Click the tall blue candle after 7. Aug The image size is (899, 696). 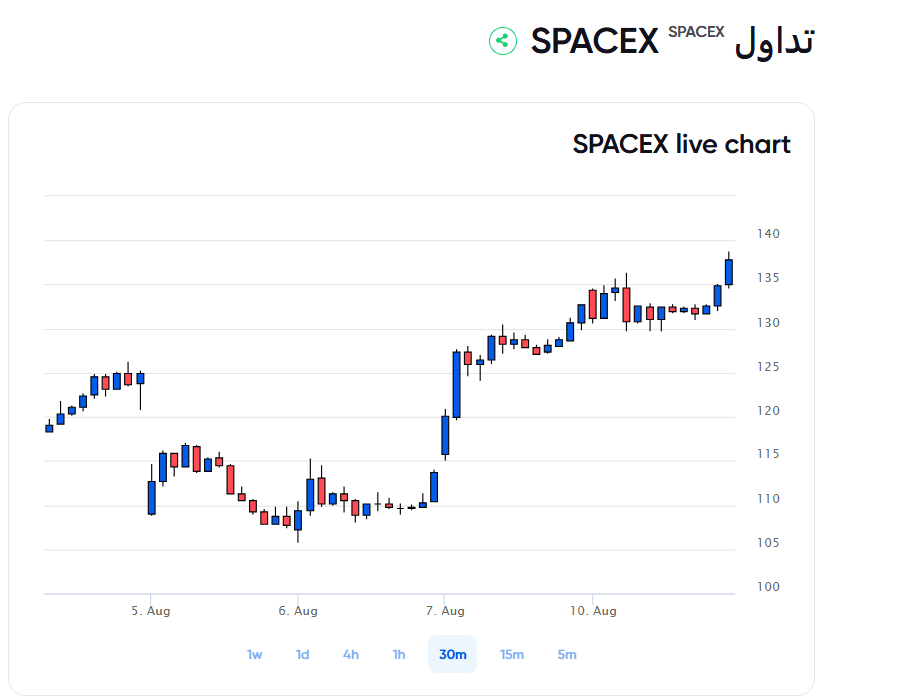click(456, 385)
